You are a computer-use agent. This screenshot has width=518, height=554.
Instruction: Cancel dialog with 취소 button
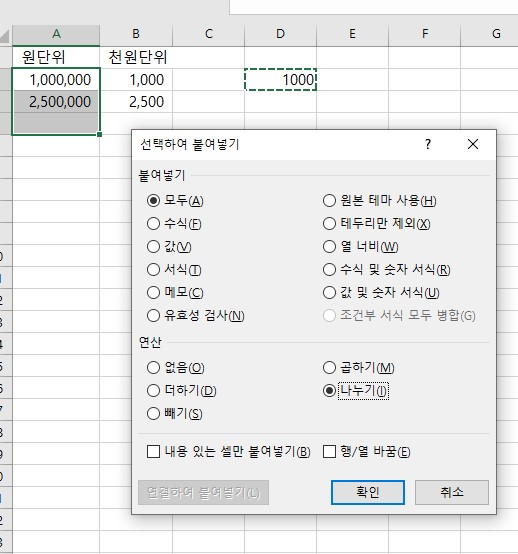coord(452,492)
